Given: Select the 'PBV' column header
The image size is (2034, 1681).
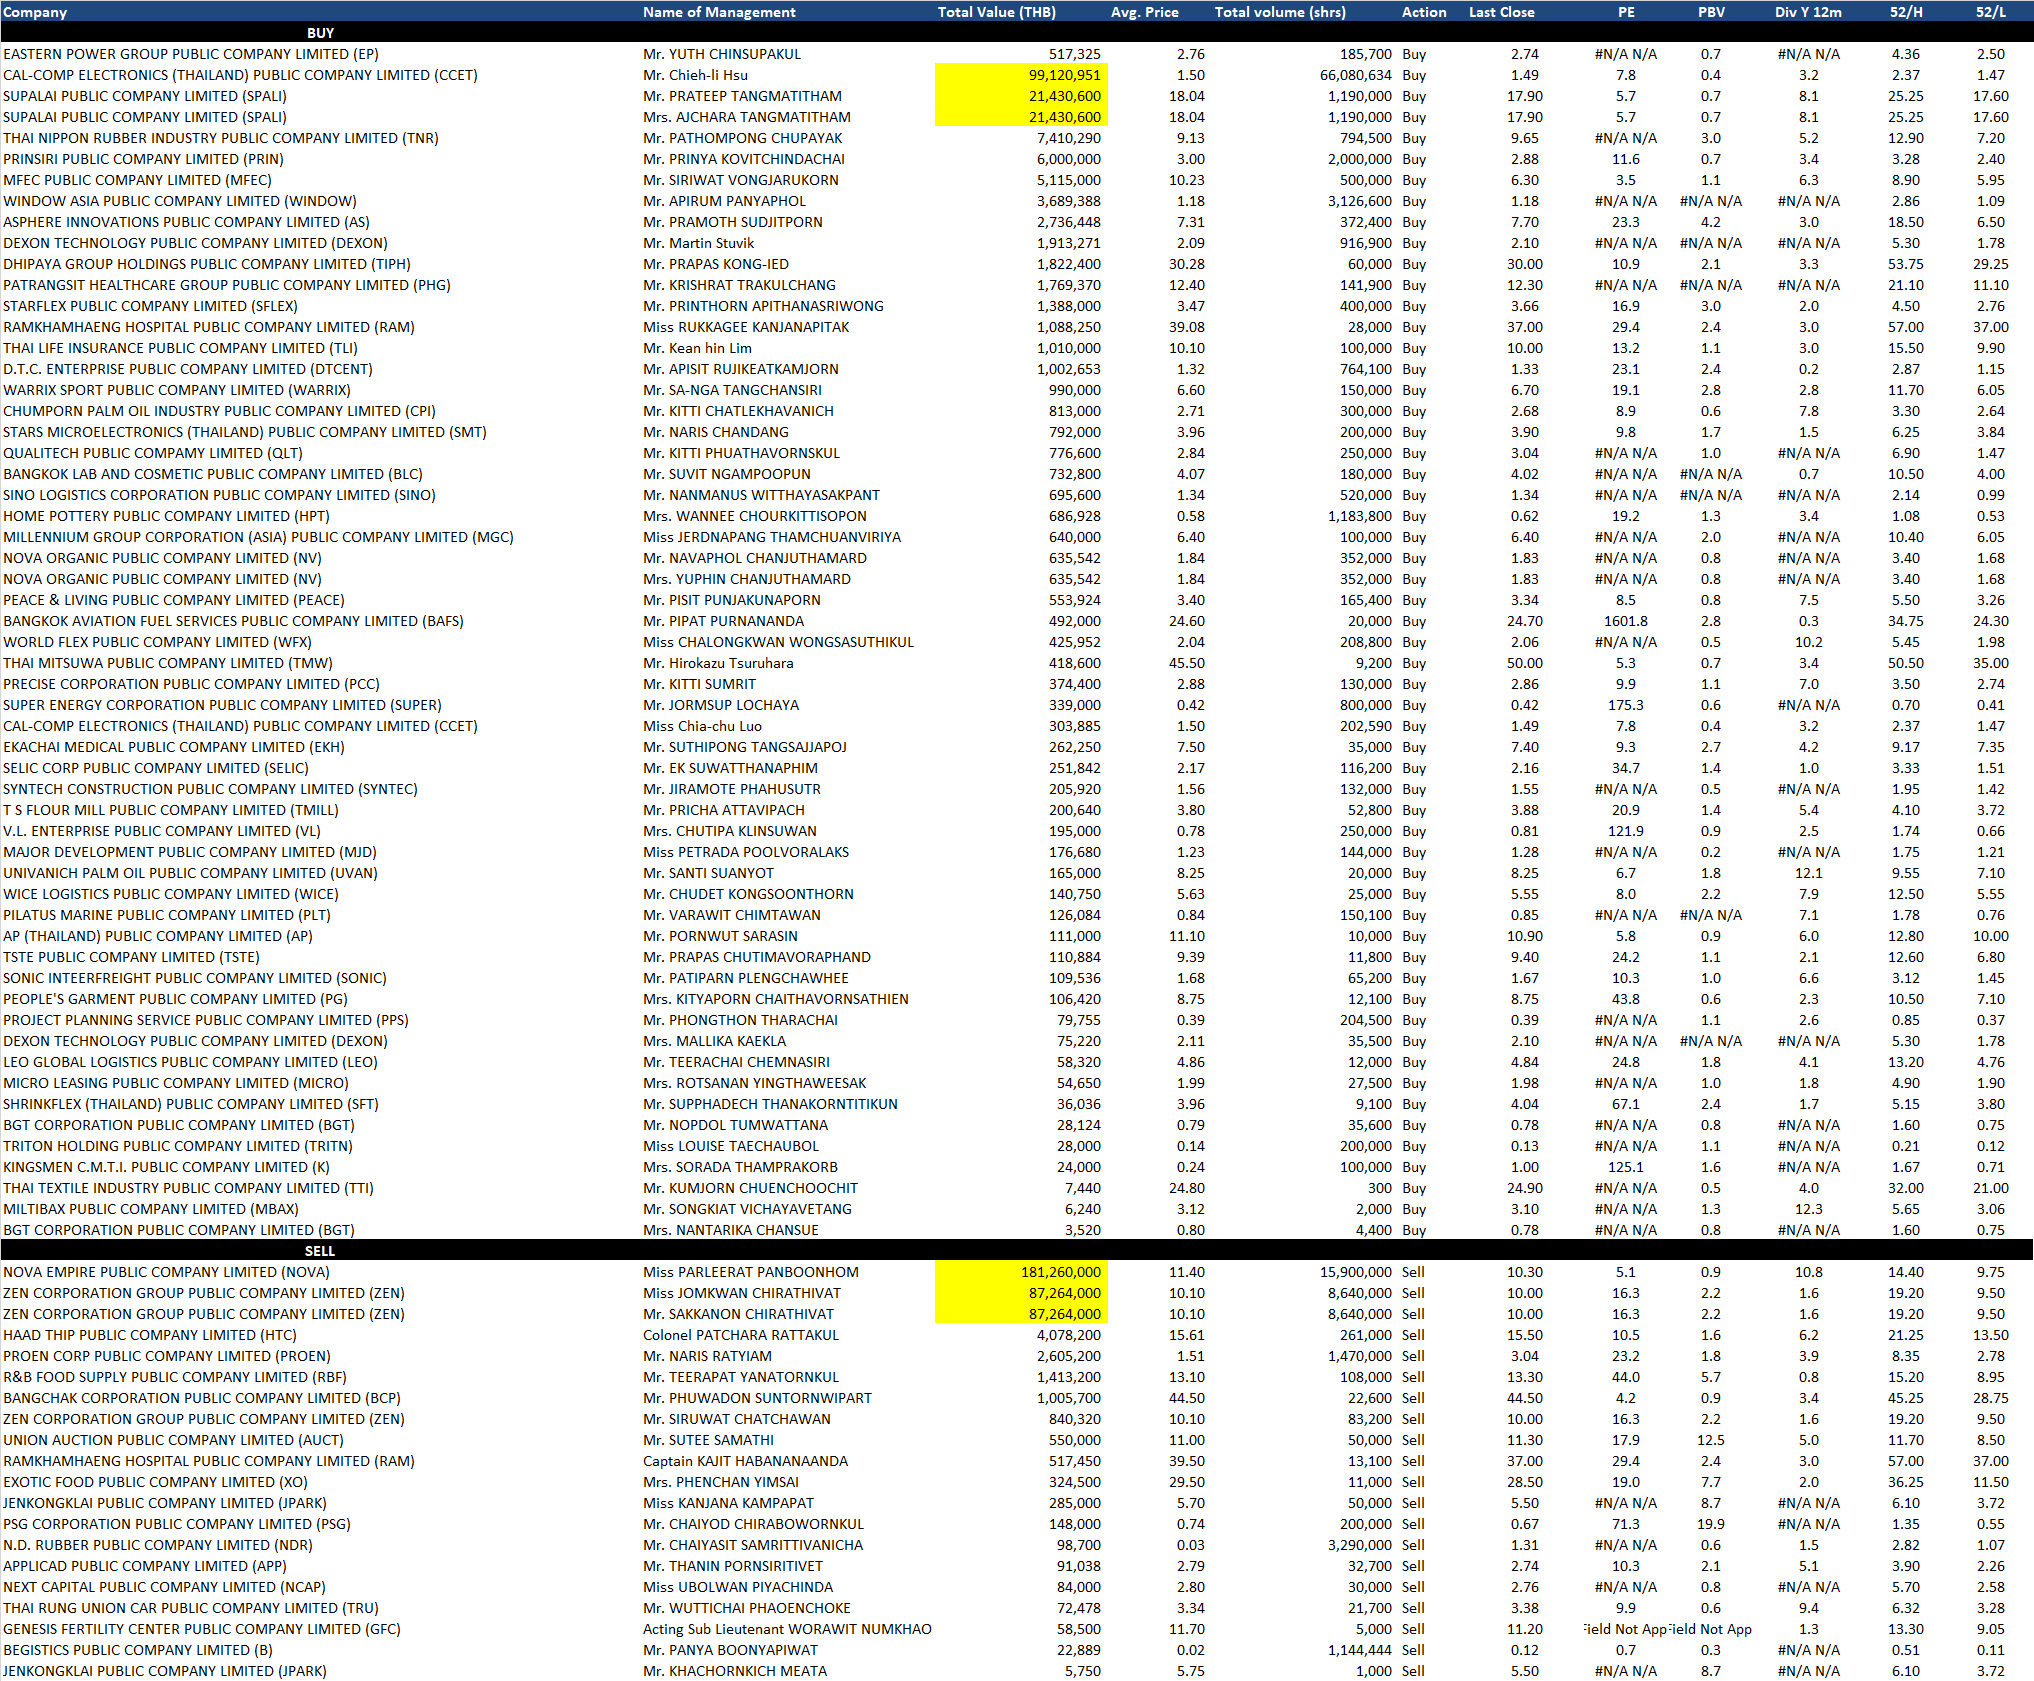Looking at the screenshot, I should coord(1711,12).
